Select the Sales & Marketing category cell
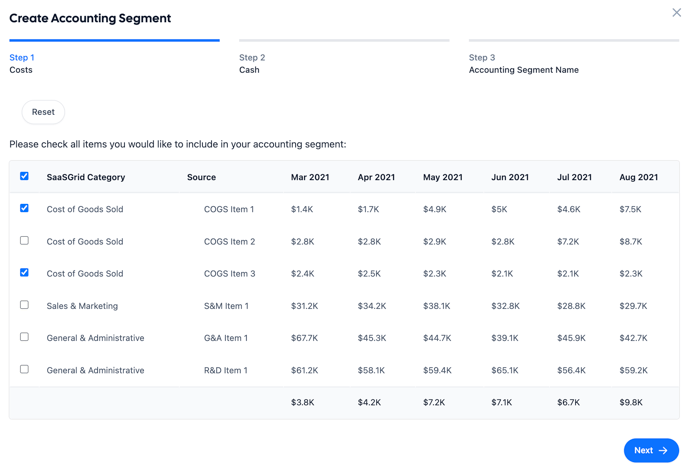This screenshot has height=471, width=688. click(82, 306)
